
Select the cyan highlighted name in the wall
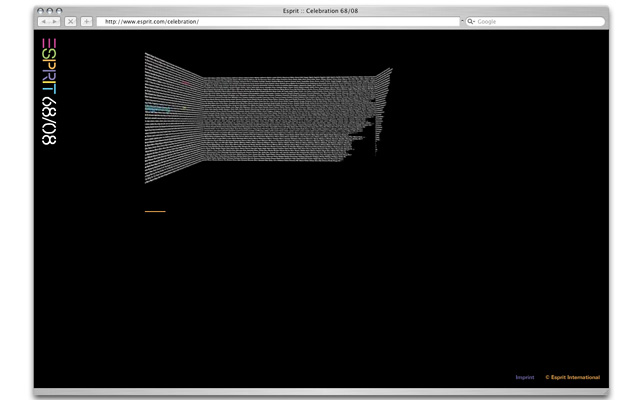(x=158, y=109)
